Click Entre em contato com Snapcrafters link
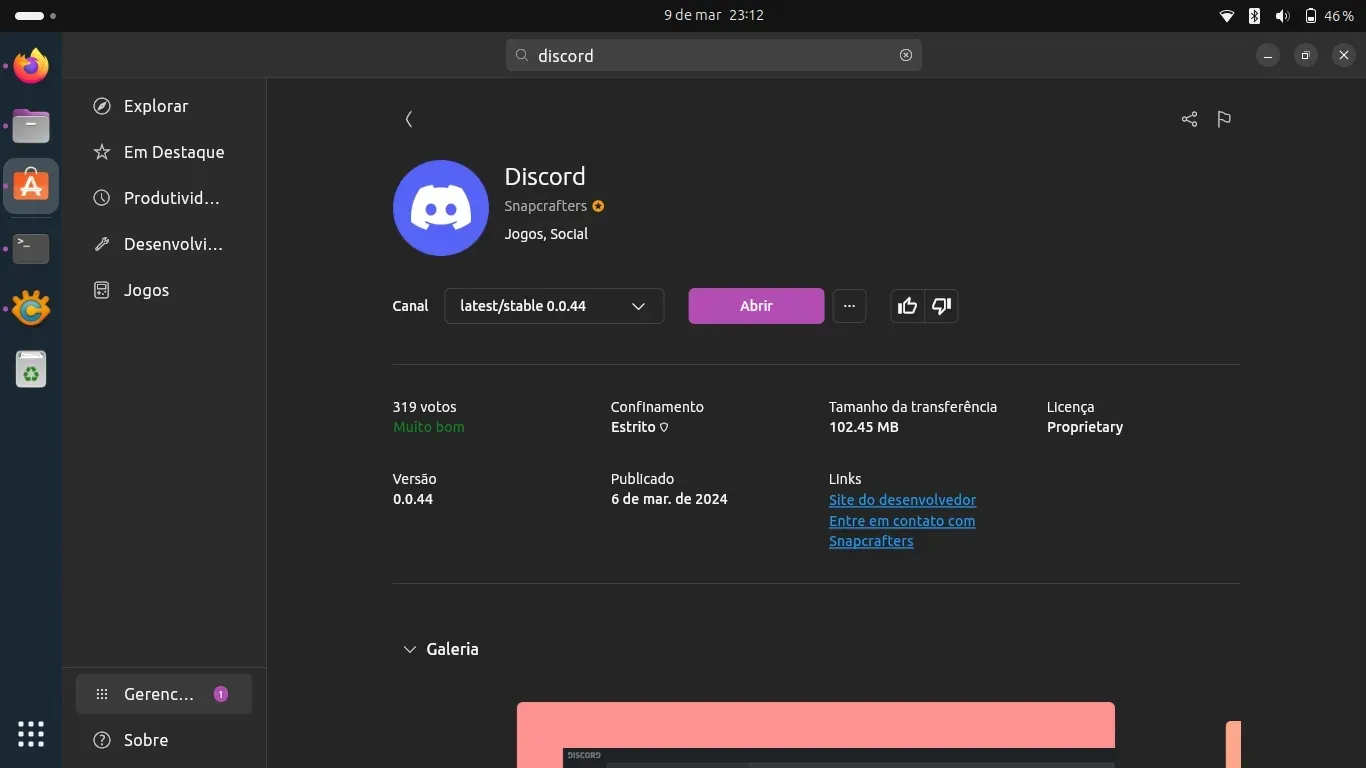 (x=901, y=521)
